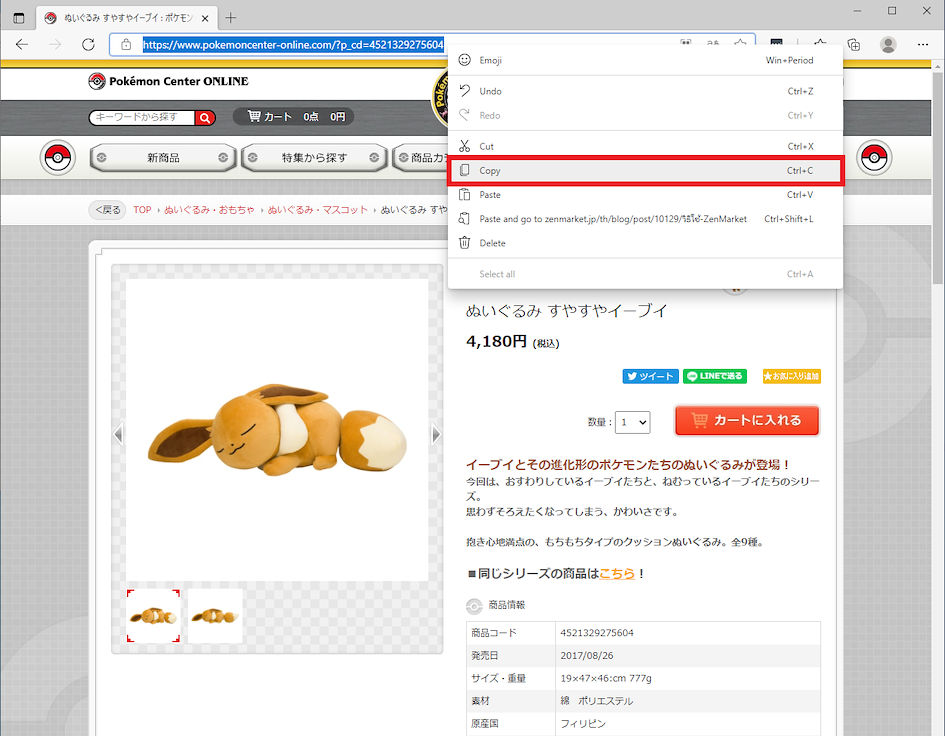View site information via the lock icon
This screenshot has height=736, width=945.
tap(126, 45)
